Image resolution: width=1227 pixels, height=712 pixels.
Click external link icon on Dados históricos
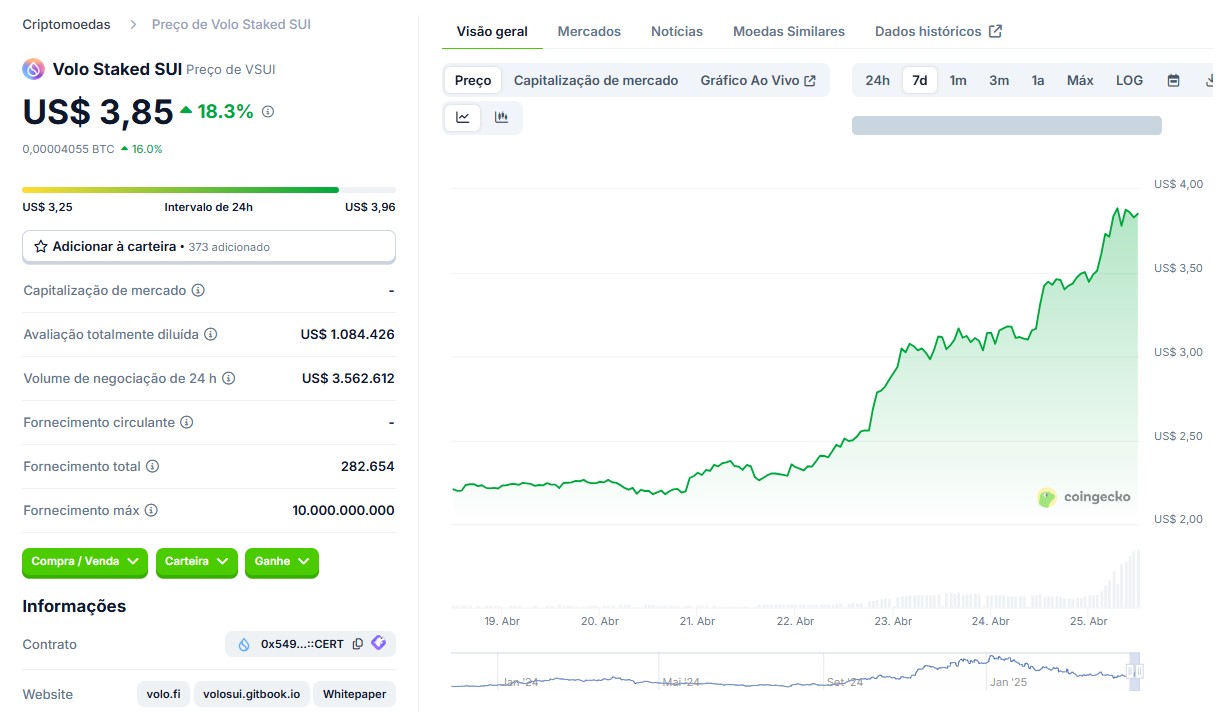pos(995,31)
